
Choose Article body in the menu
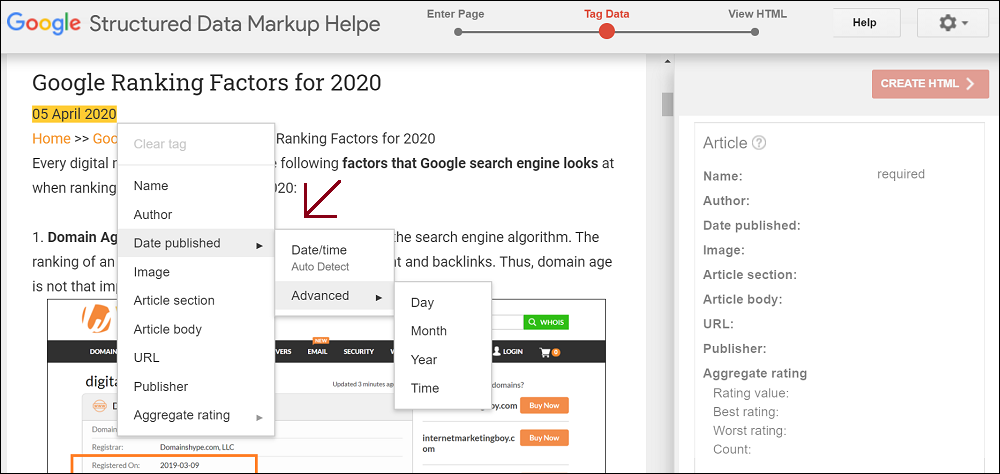196,329
